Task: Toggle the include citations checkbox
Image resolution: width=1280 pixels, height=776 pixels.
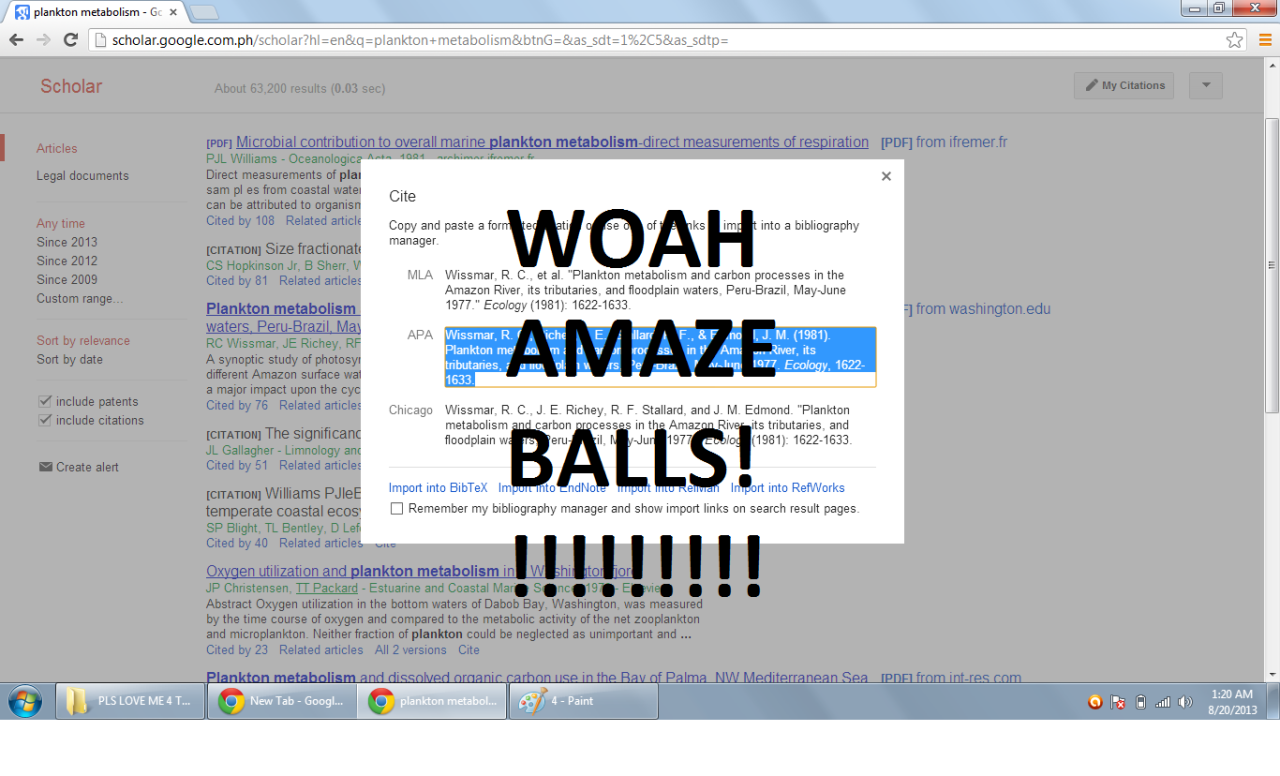Action: pyautogui.click(x=44, y=420)
